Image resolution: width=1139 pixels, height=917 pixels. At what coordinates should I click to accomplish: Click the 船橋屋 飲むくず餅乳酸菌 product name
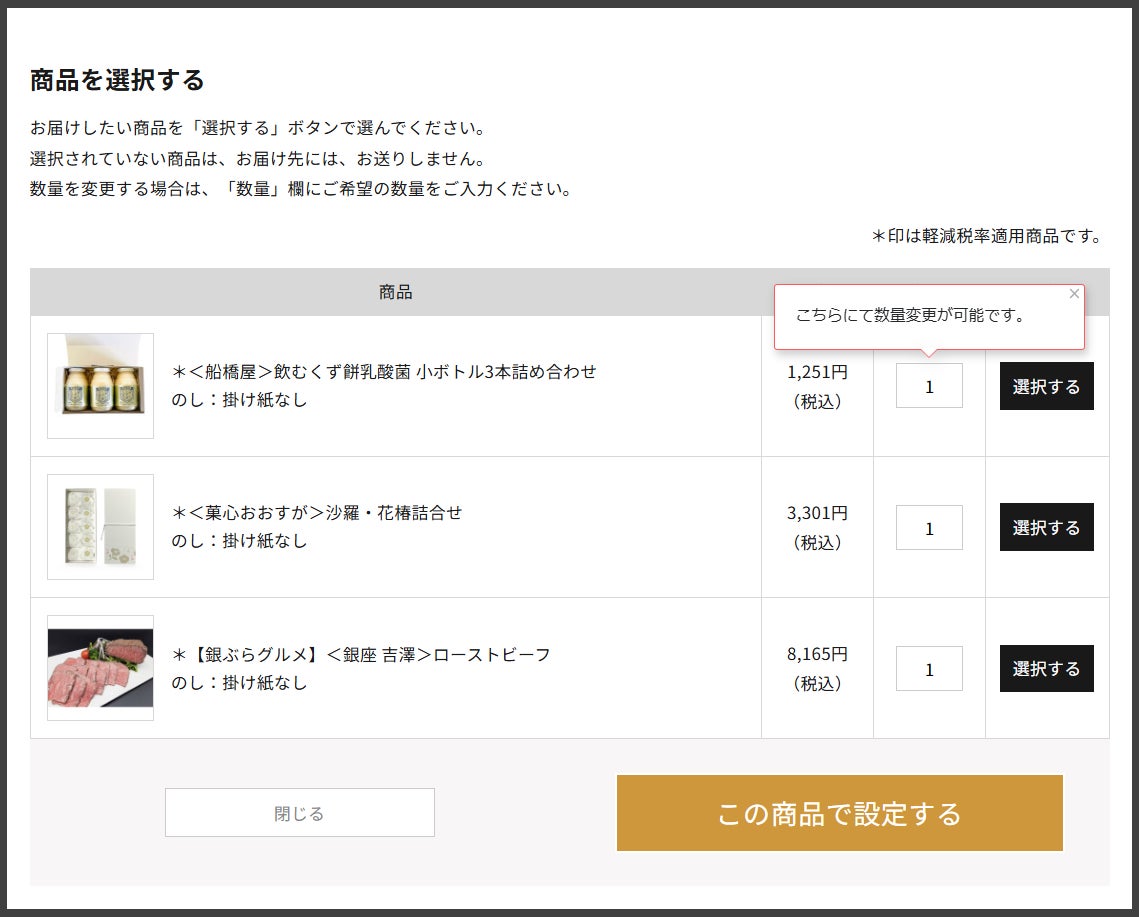point(384,372)
